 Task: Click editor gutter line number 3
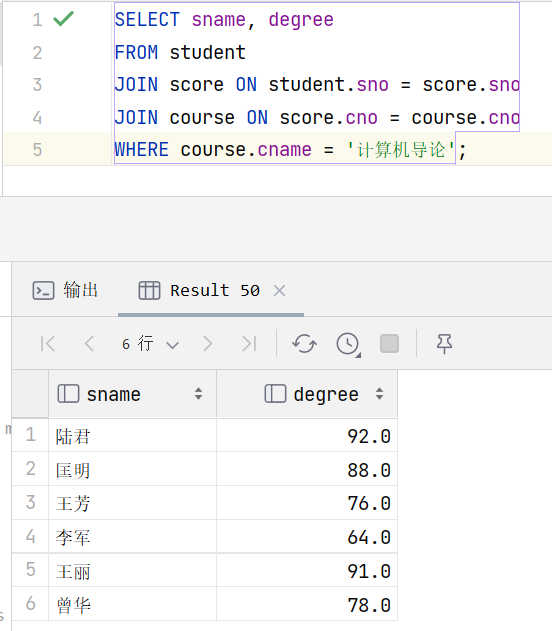(x=37, y=85)
